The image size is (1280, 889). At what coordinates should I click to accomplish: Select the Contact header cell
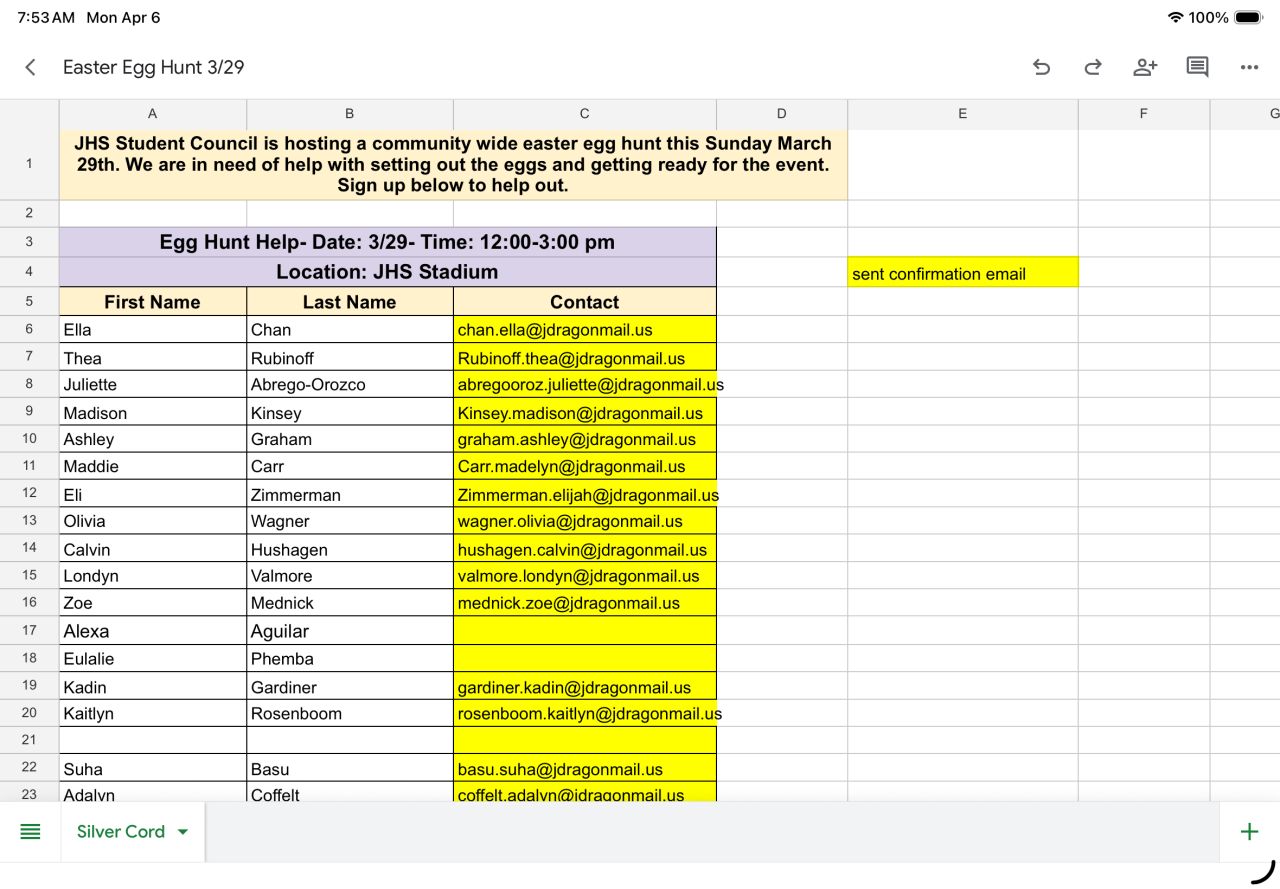pos(585,302)
